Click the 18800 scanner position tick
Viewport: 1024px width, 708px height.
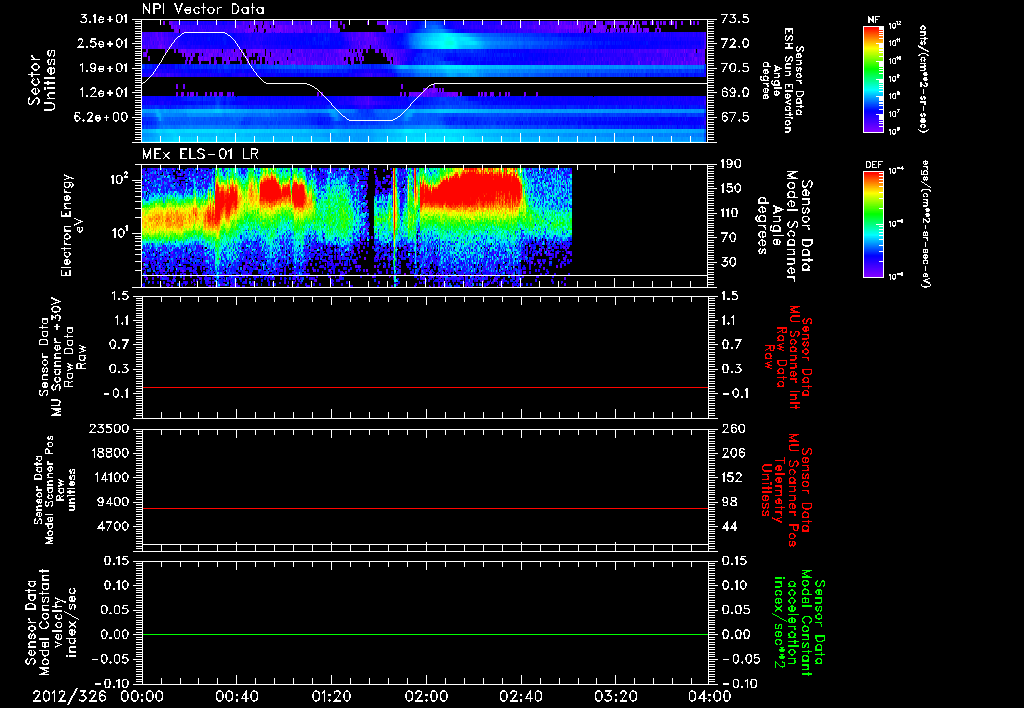110,453
